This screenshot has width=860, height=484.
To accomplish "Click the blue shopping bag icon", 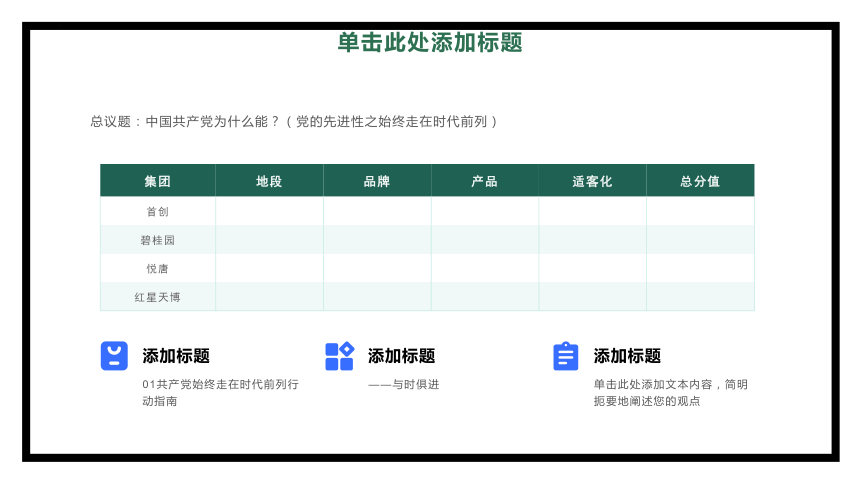I will pos(114,356).
